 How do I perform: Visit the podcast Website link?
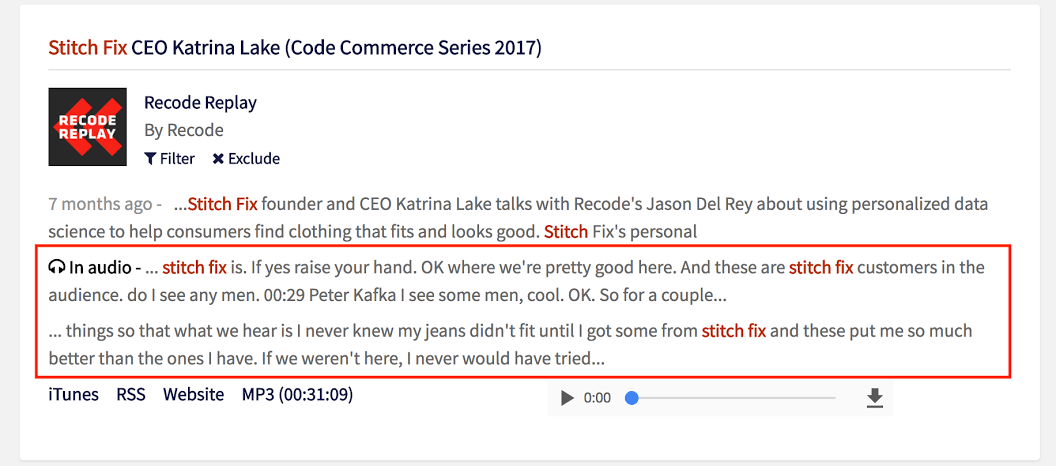194,395
